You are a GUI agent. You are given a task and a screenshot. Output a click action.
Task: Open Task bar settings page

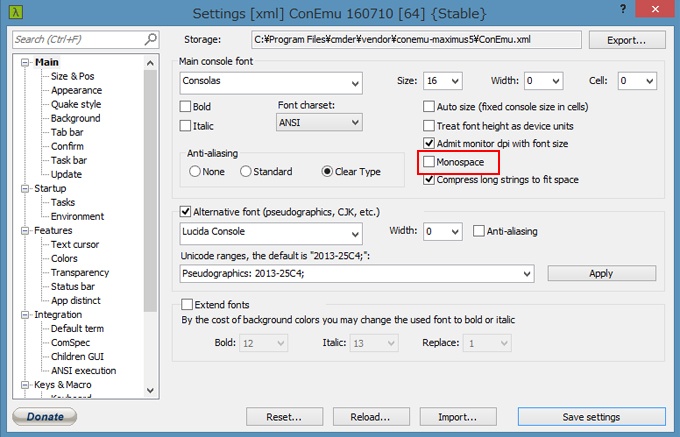(69, 160)
